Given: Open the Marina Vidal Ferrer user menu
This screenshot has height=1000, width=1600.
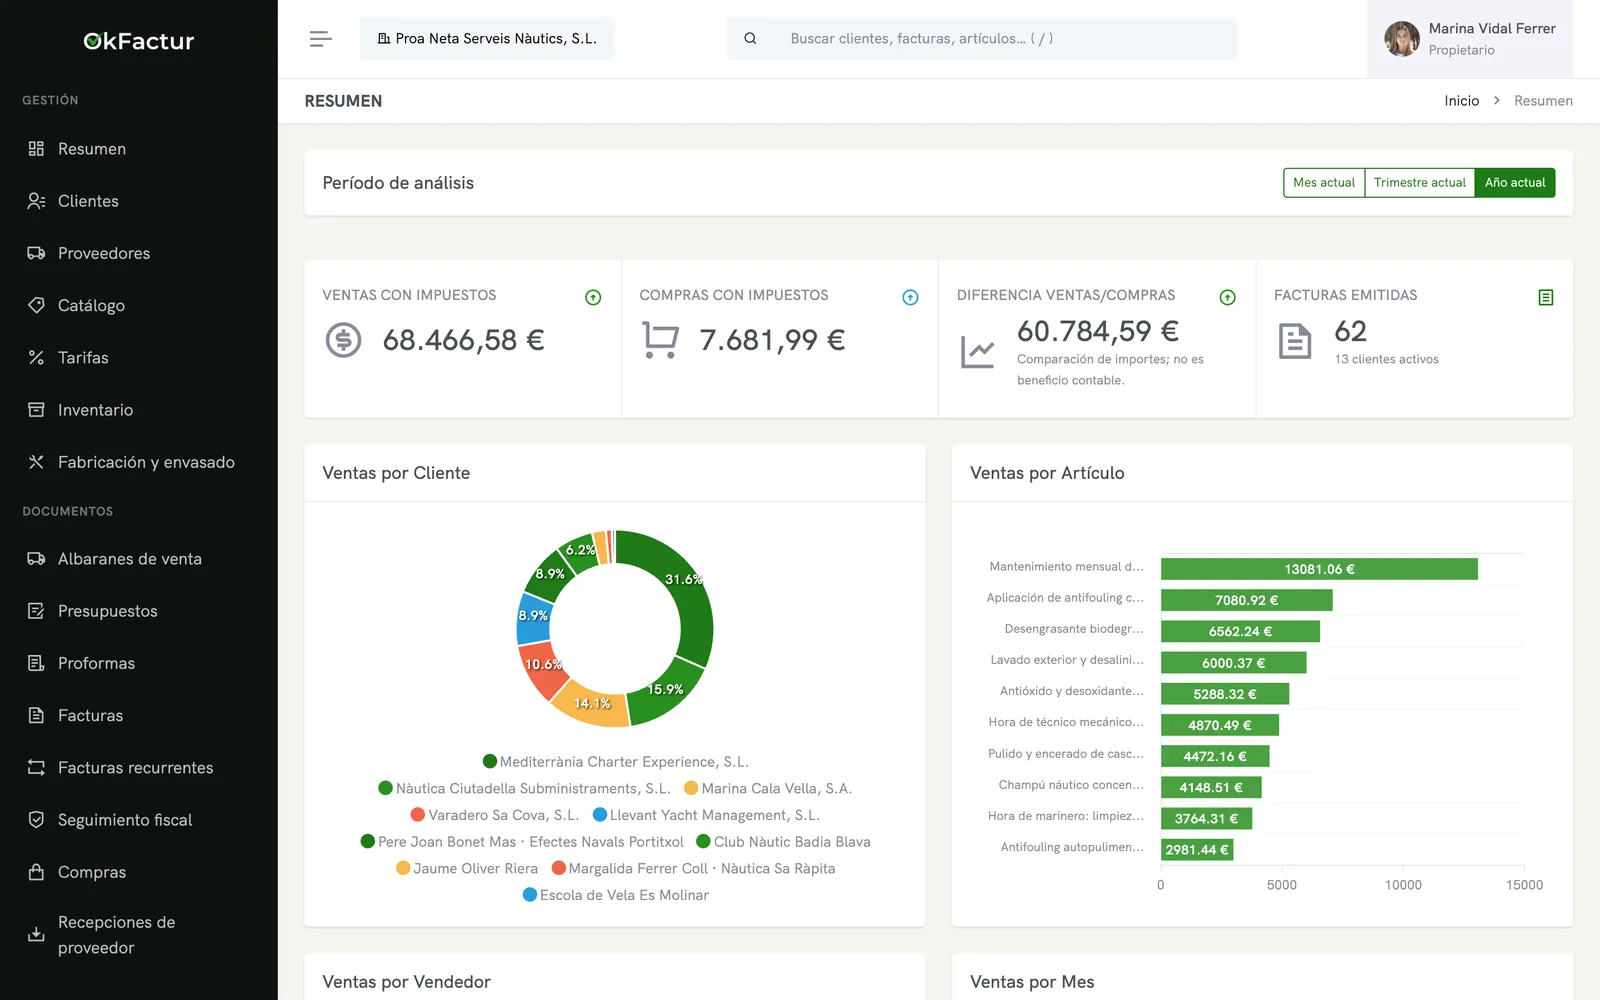Looking at the screenshot, I should (x=1469, y=39).
